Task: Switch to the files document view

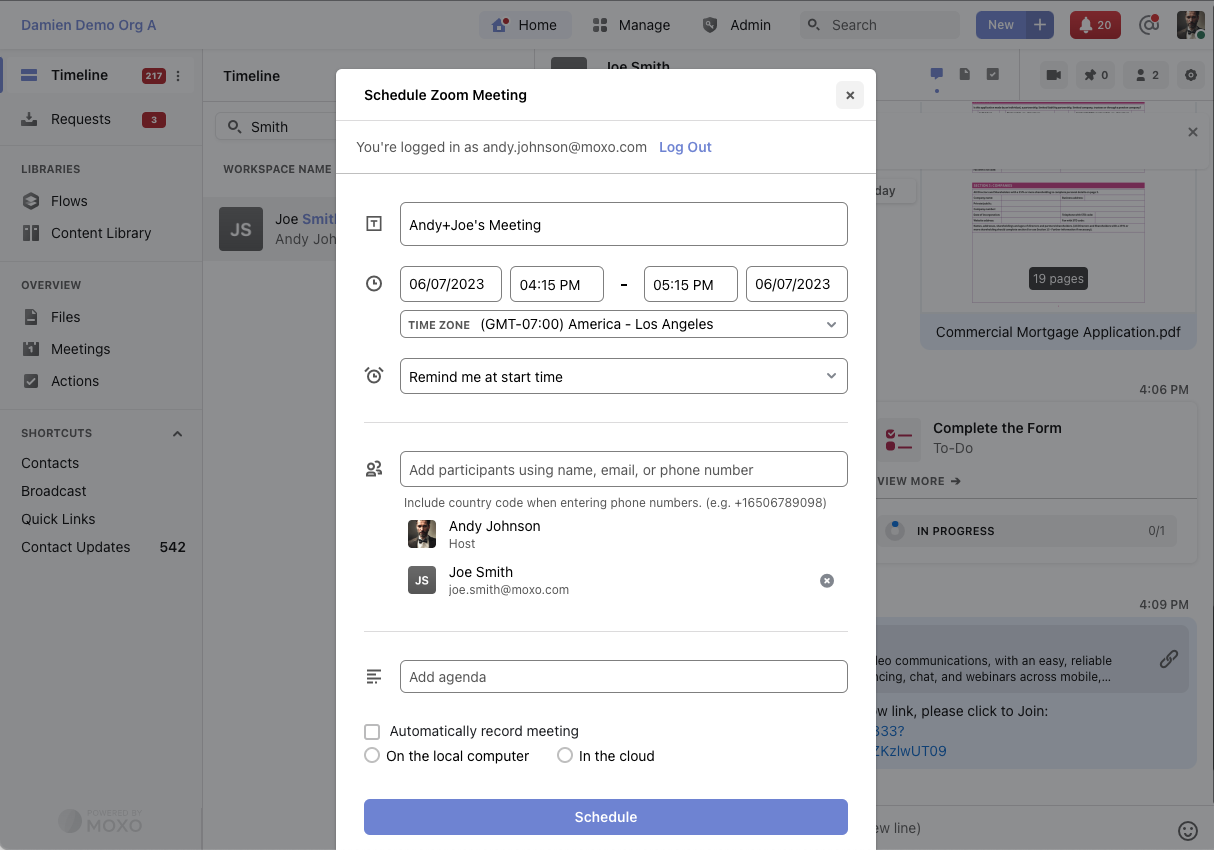Action: (x=965, y=74)
